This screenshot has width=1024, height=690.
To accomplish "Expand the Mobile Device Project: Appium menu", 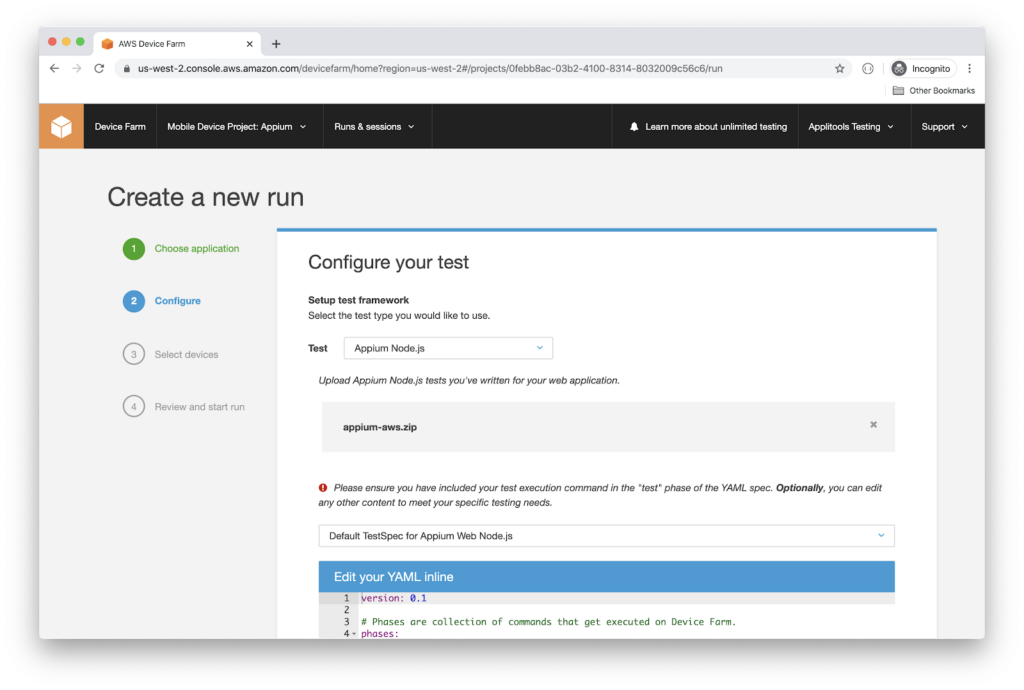I will 237,127.
